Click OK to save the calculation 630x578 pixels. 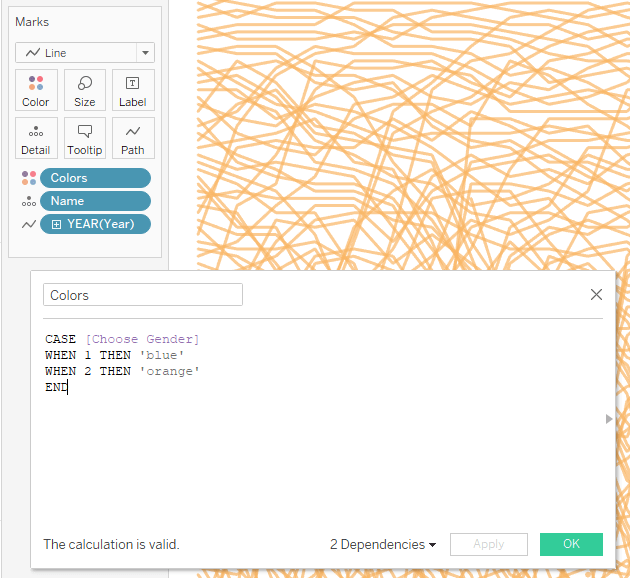point(571,545)
